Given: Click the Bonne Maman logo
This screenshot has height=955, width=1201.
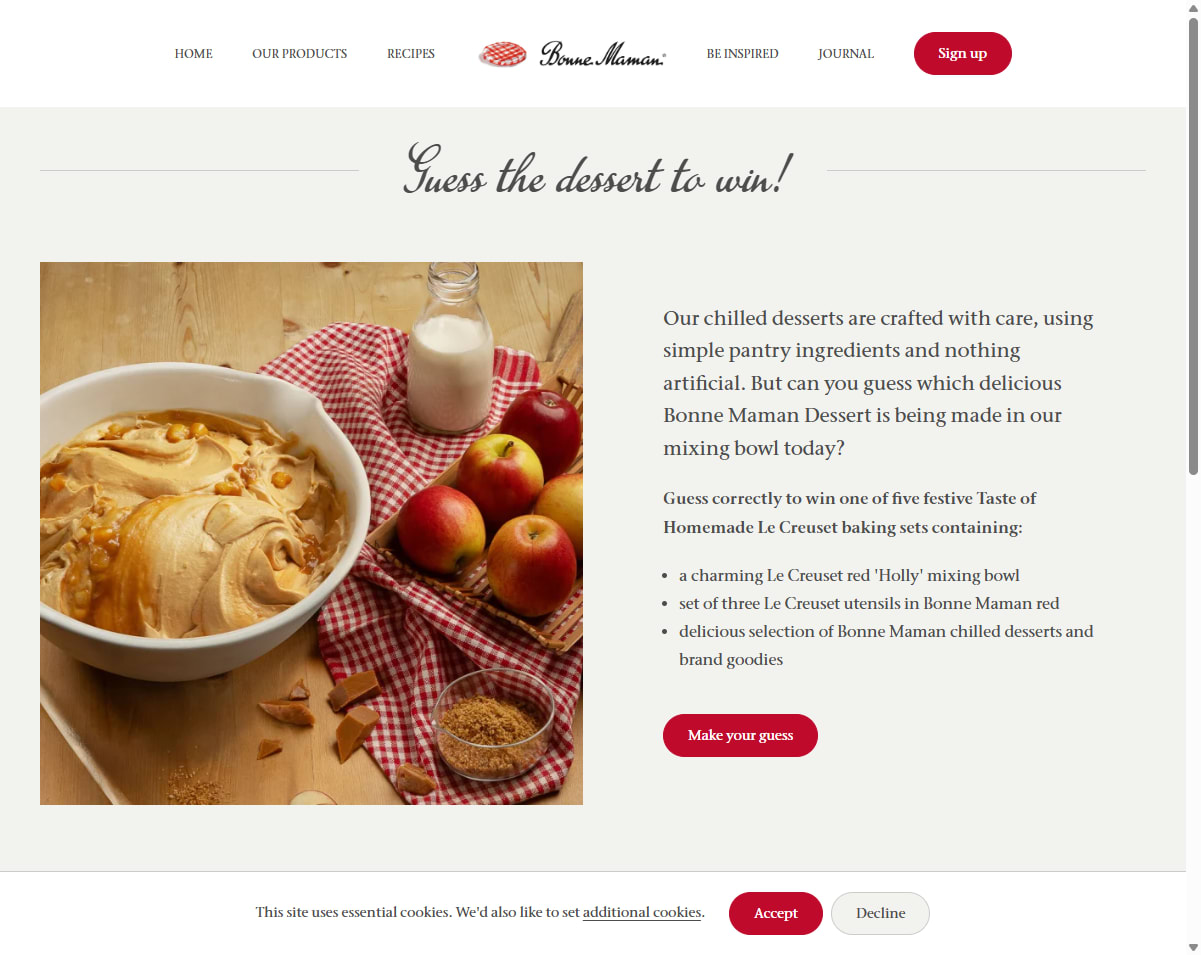Looking at the screenshot, I should (572, 54).
